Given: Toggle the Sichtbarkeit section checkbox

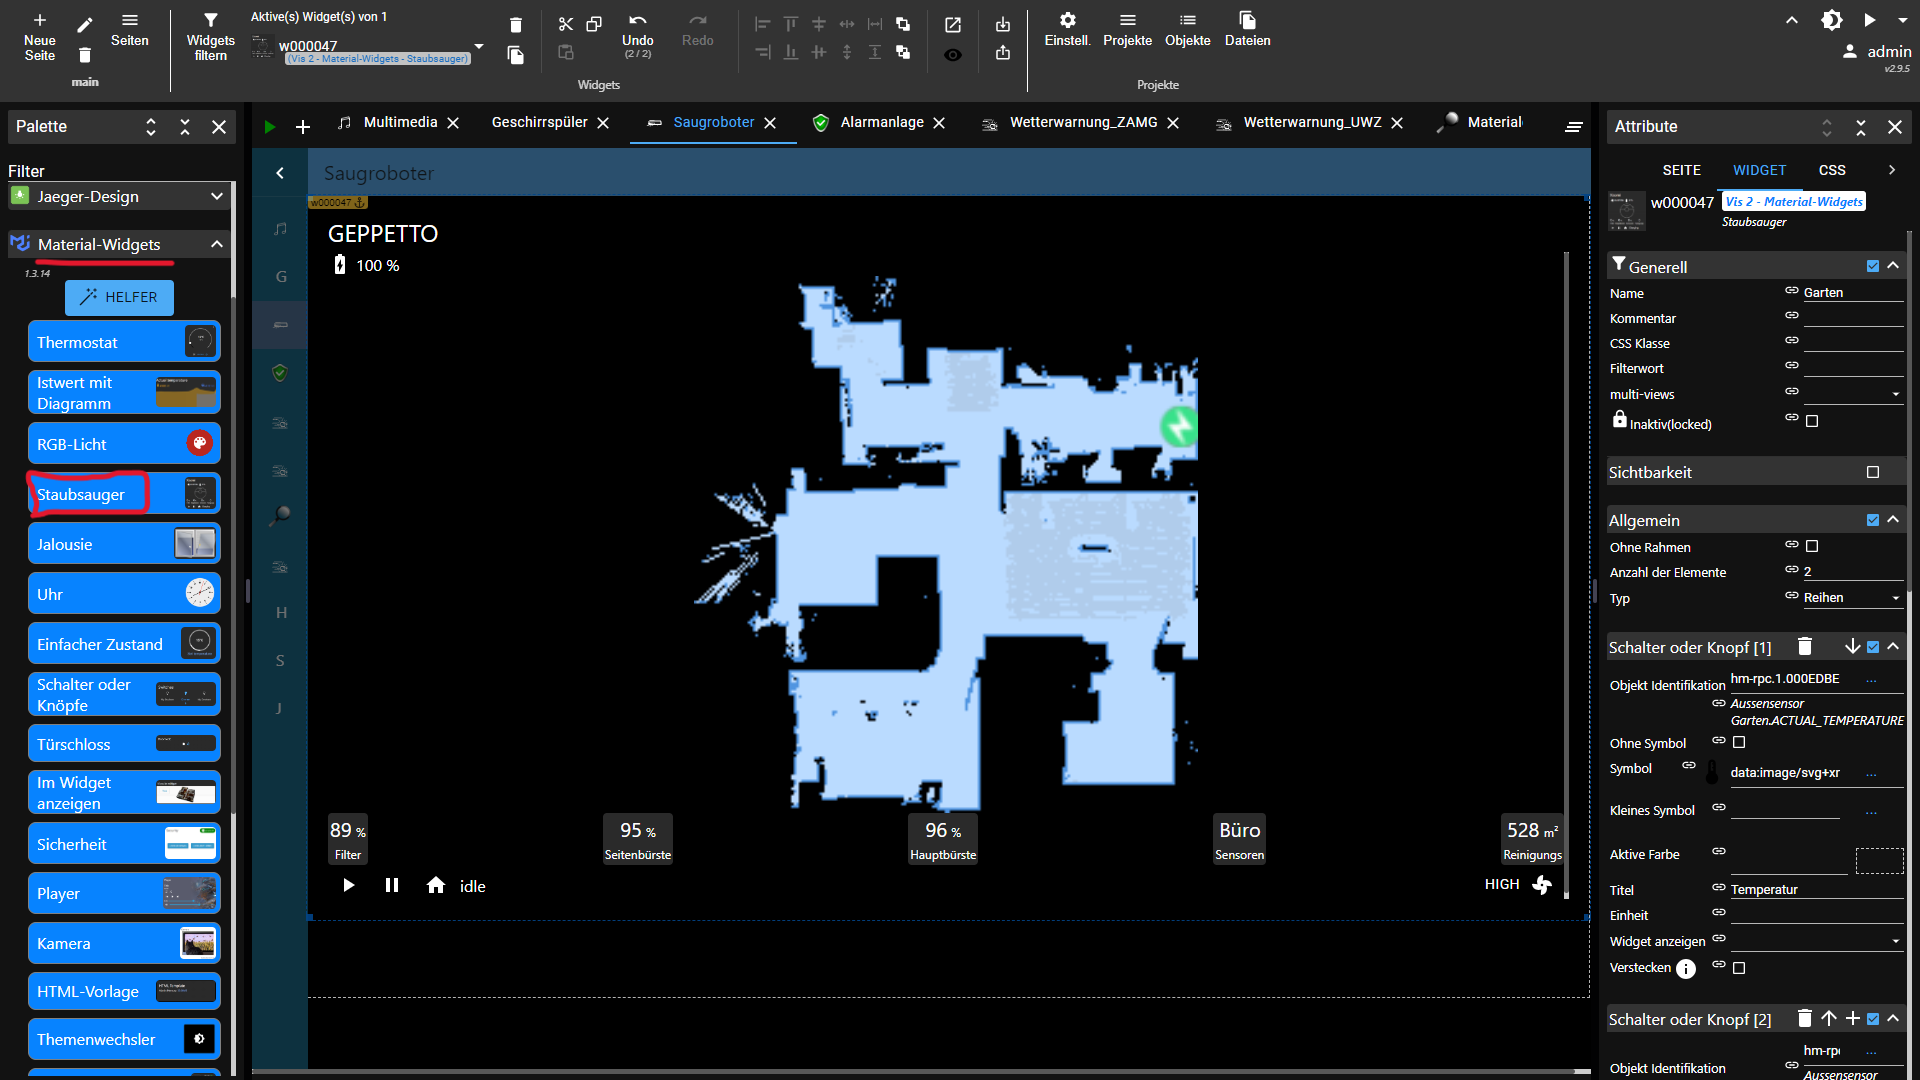Looking at the screenshot, I should tap(1873, 472).
